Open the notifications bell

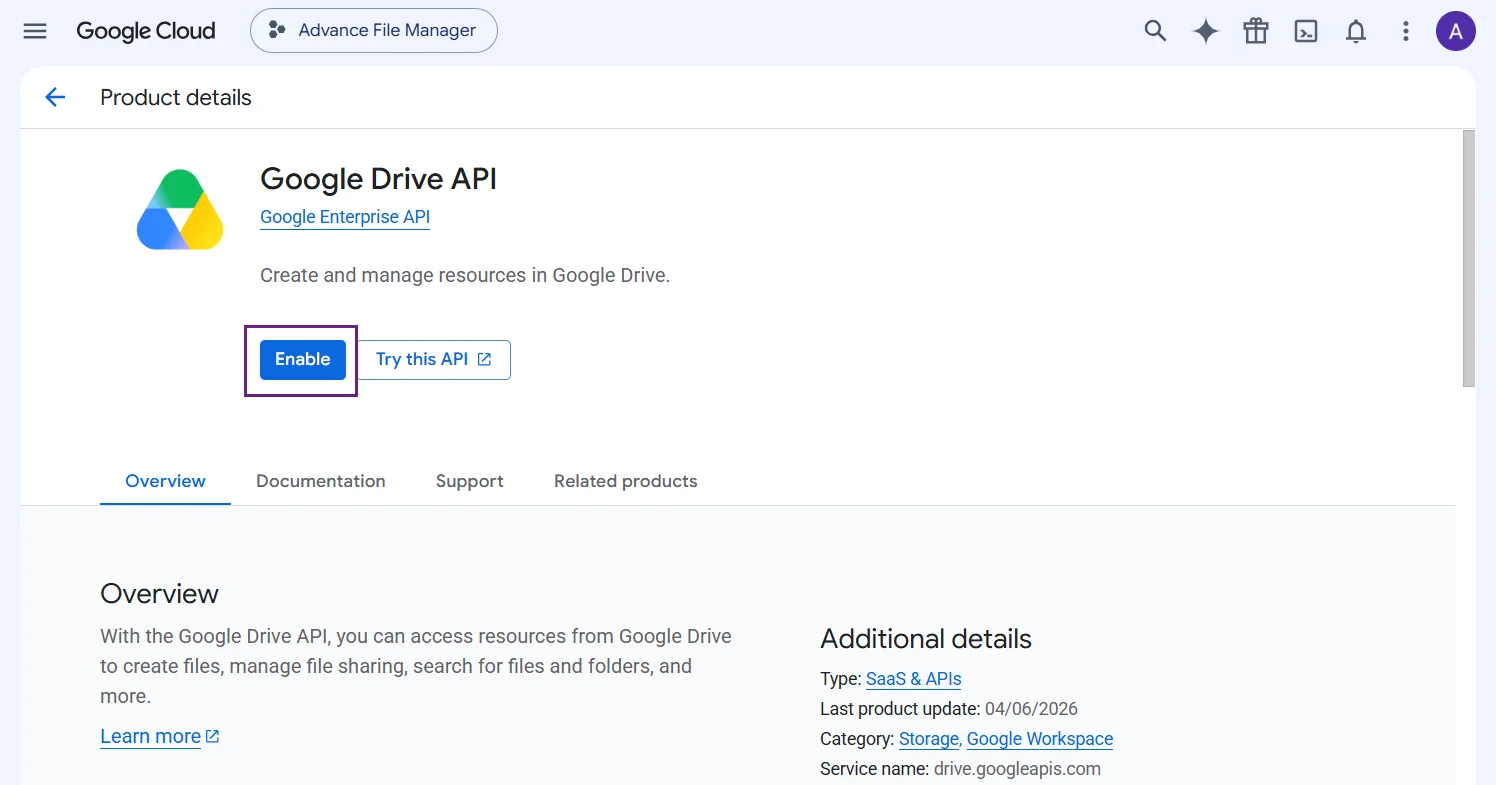(x=1356, y=31)
